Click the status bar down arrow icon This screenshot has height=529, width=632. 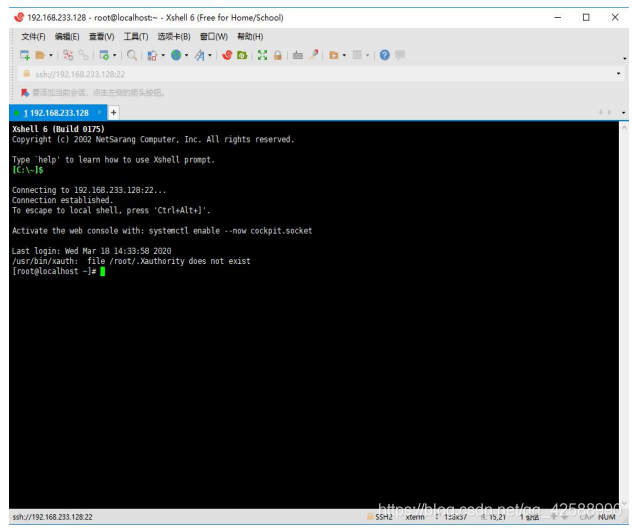click(x=565, y=517)
